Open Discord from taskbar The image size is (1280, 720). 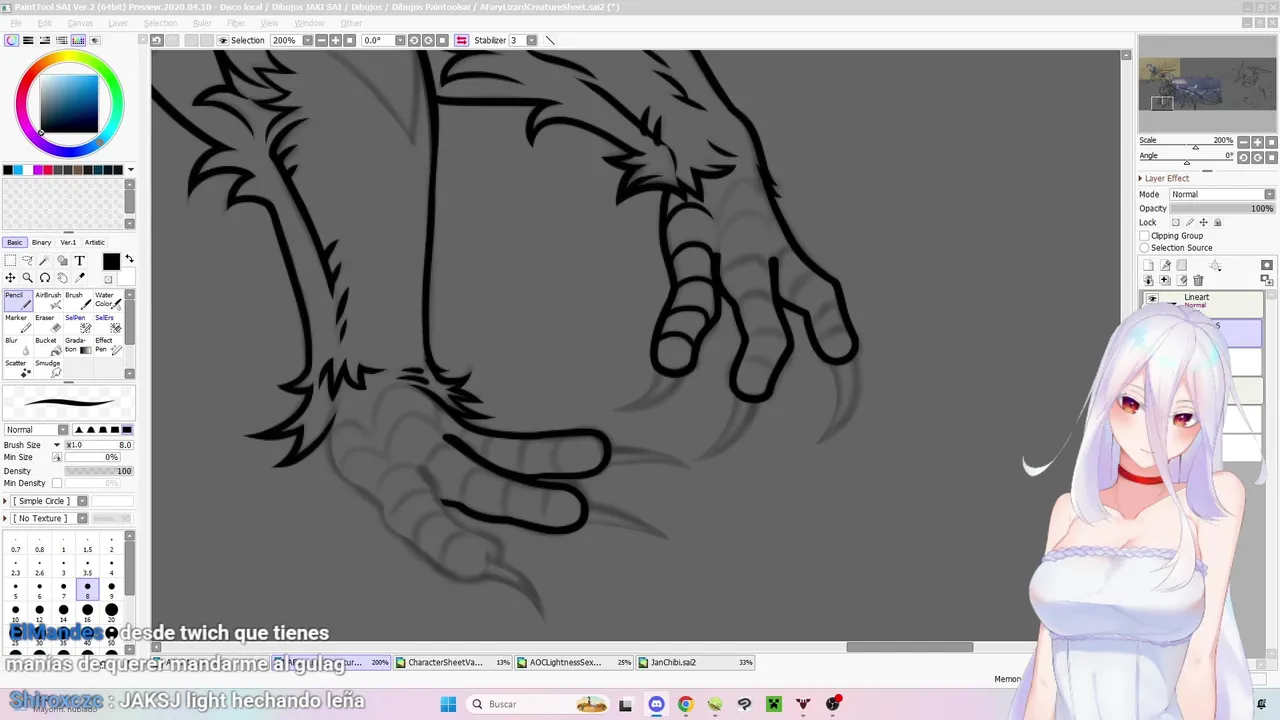click(x=656, y=704)
